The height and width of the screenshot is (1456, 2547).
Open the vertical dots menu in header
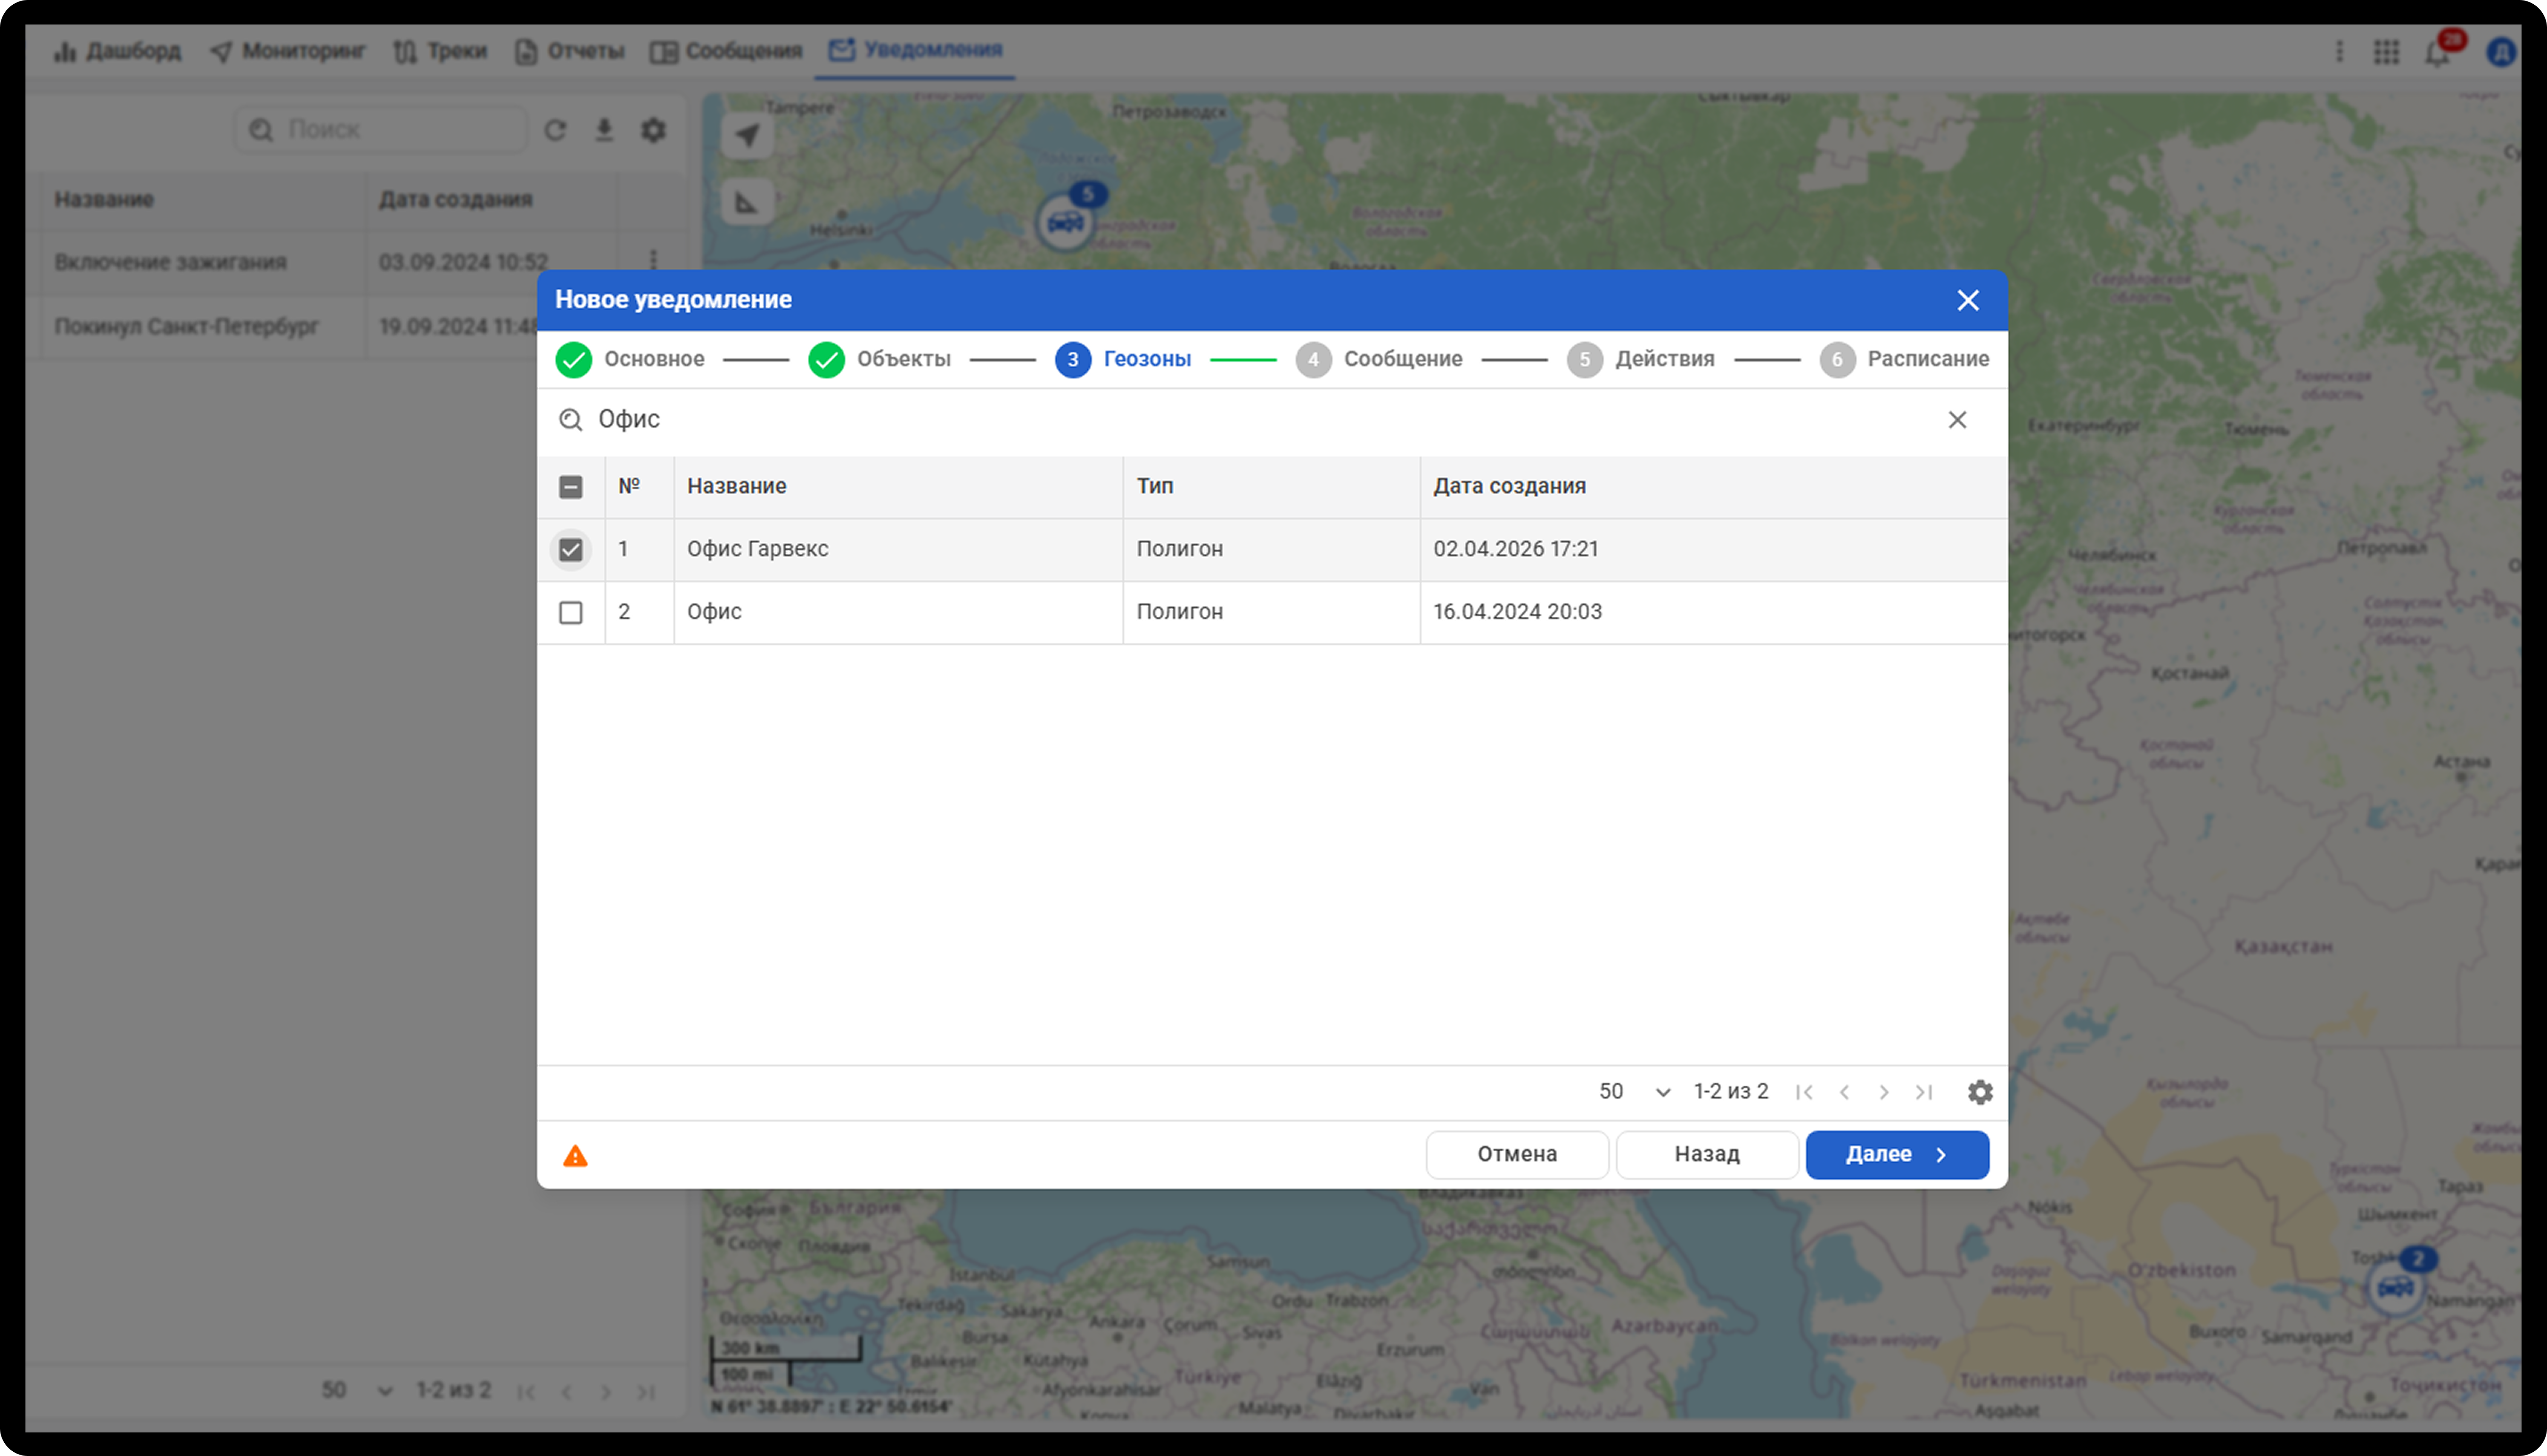2339,52
